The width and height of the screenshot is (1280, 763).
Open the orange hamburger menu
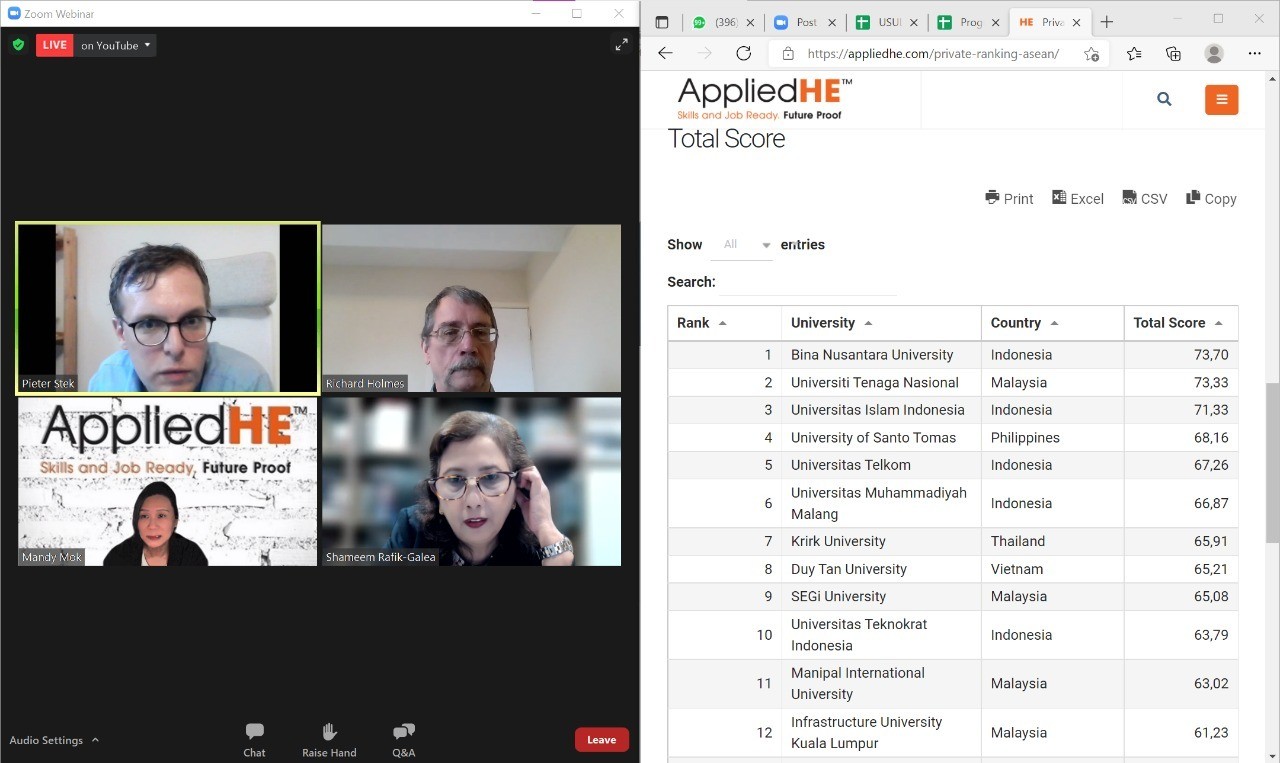click(x=1222, y=99)
